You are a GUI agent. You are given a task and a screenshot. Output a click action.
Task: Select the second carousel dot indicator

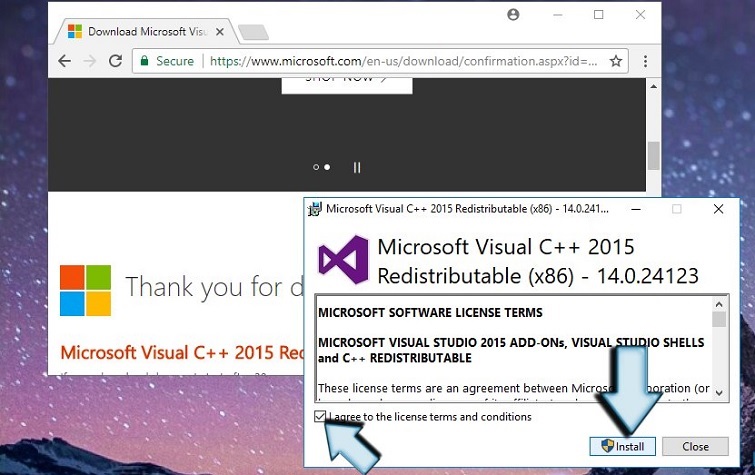click(x=327, y=167)
